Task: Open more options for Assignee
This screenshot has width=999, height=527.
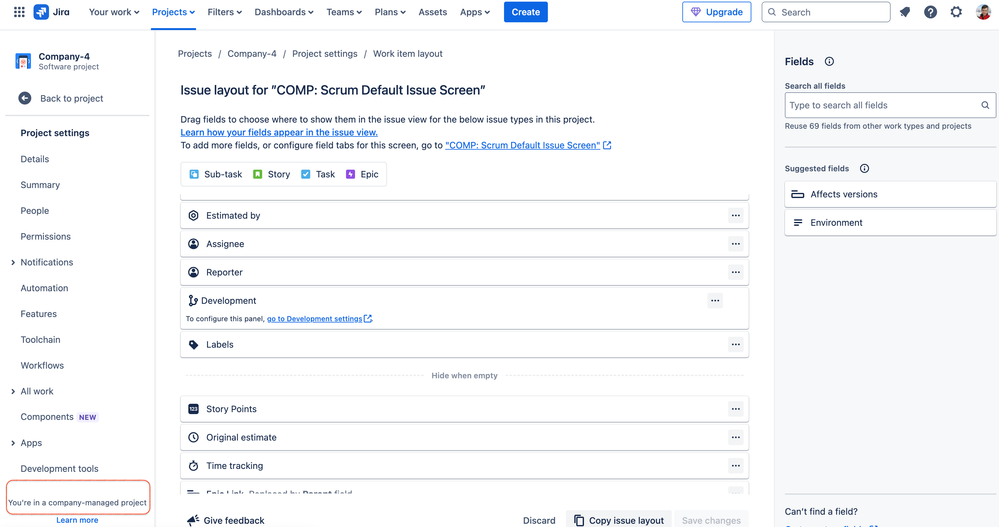Action: (x=735, y=244)
